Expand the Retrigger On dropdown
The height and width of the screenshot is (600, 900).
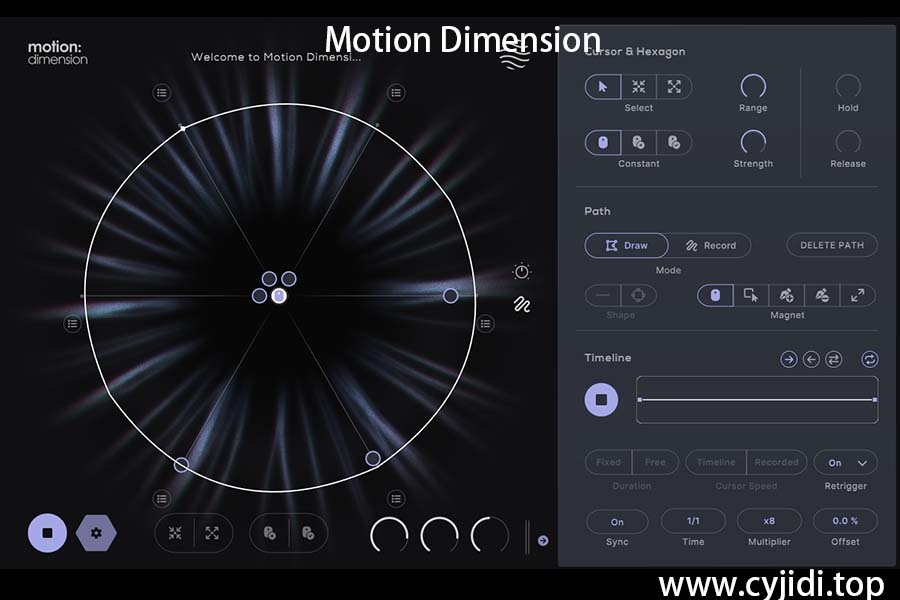pos(845,463)
